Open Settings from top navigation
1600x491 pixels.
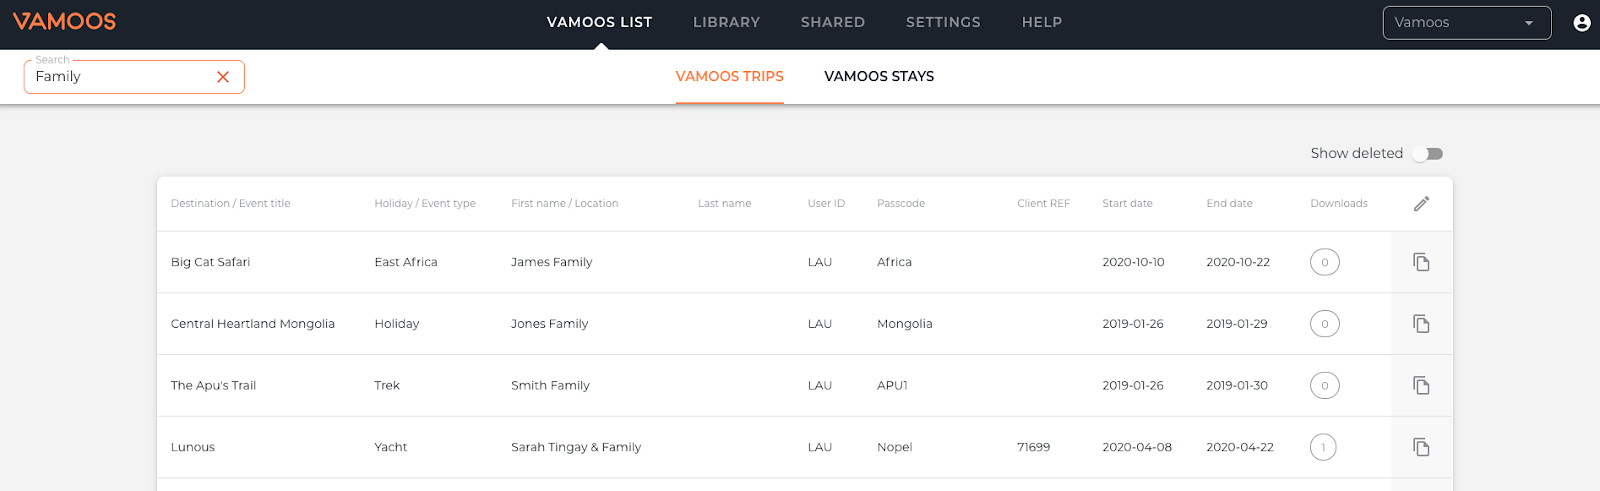coord(943,22)
